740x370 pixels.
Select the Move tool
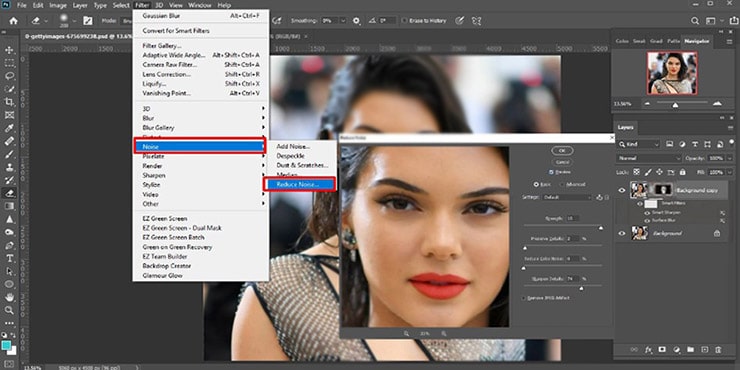9,50
